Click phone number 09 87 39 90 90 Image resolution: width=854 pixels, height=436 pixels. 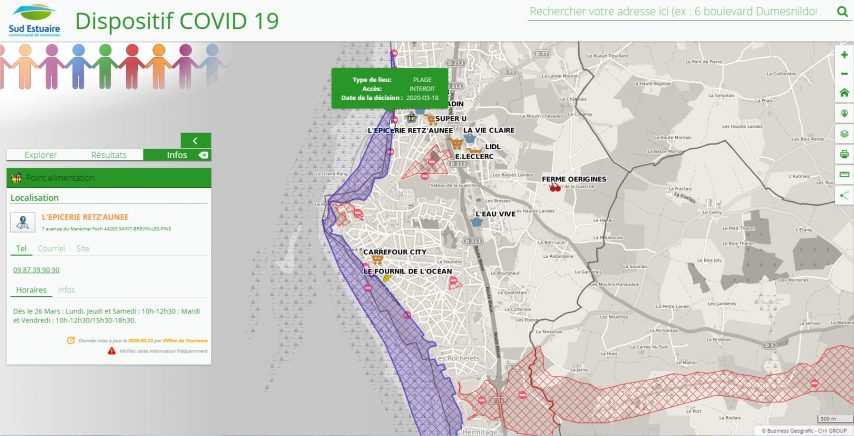pyautogui.click(x=36, y=270)
